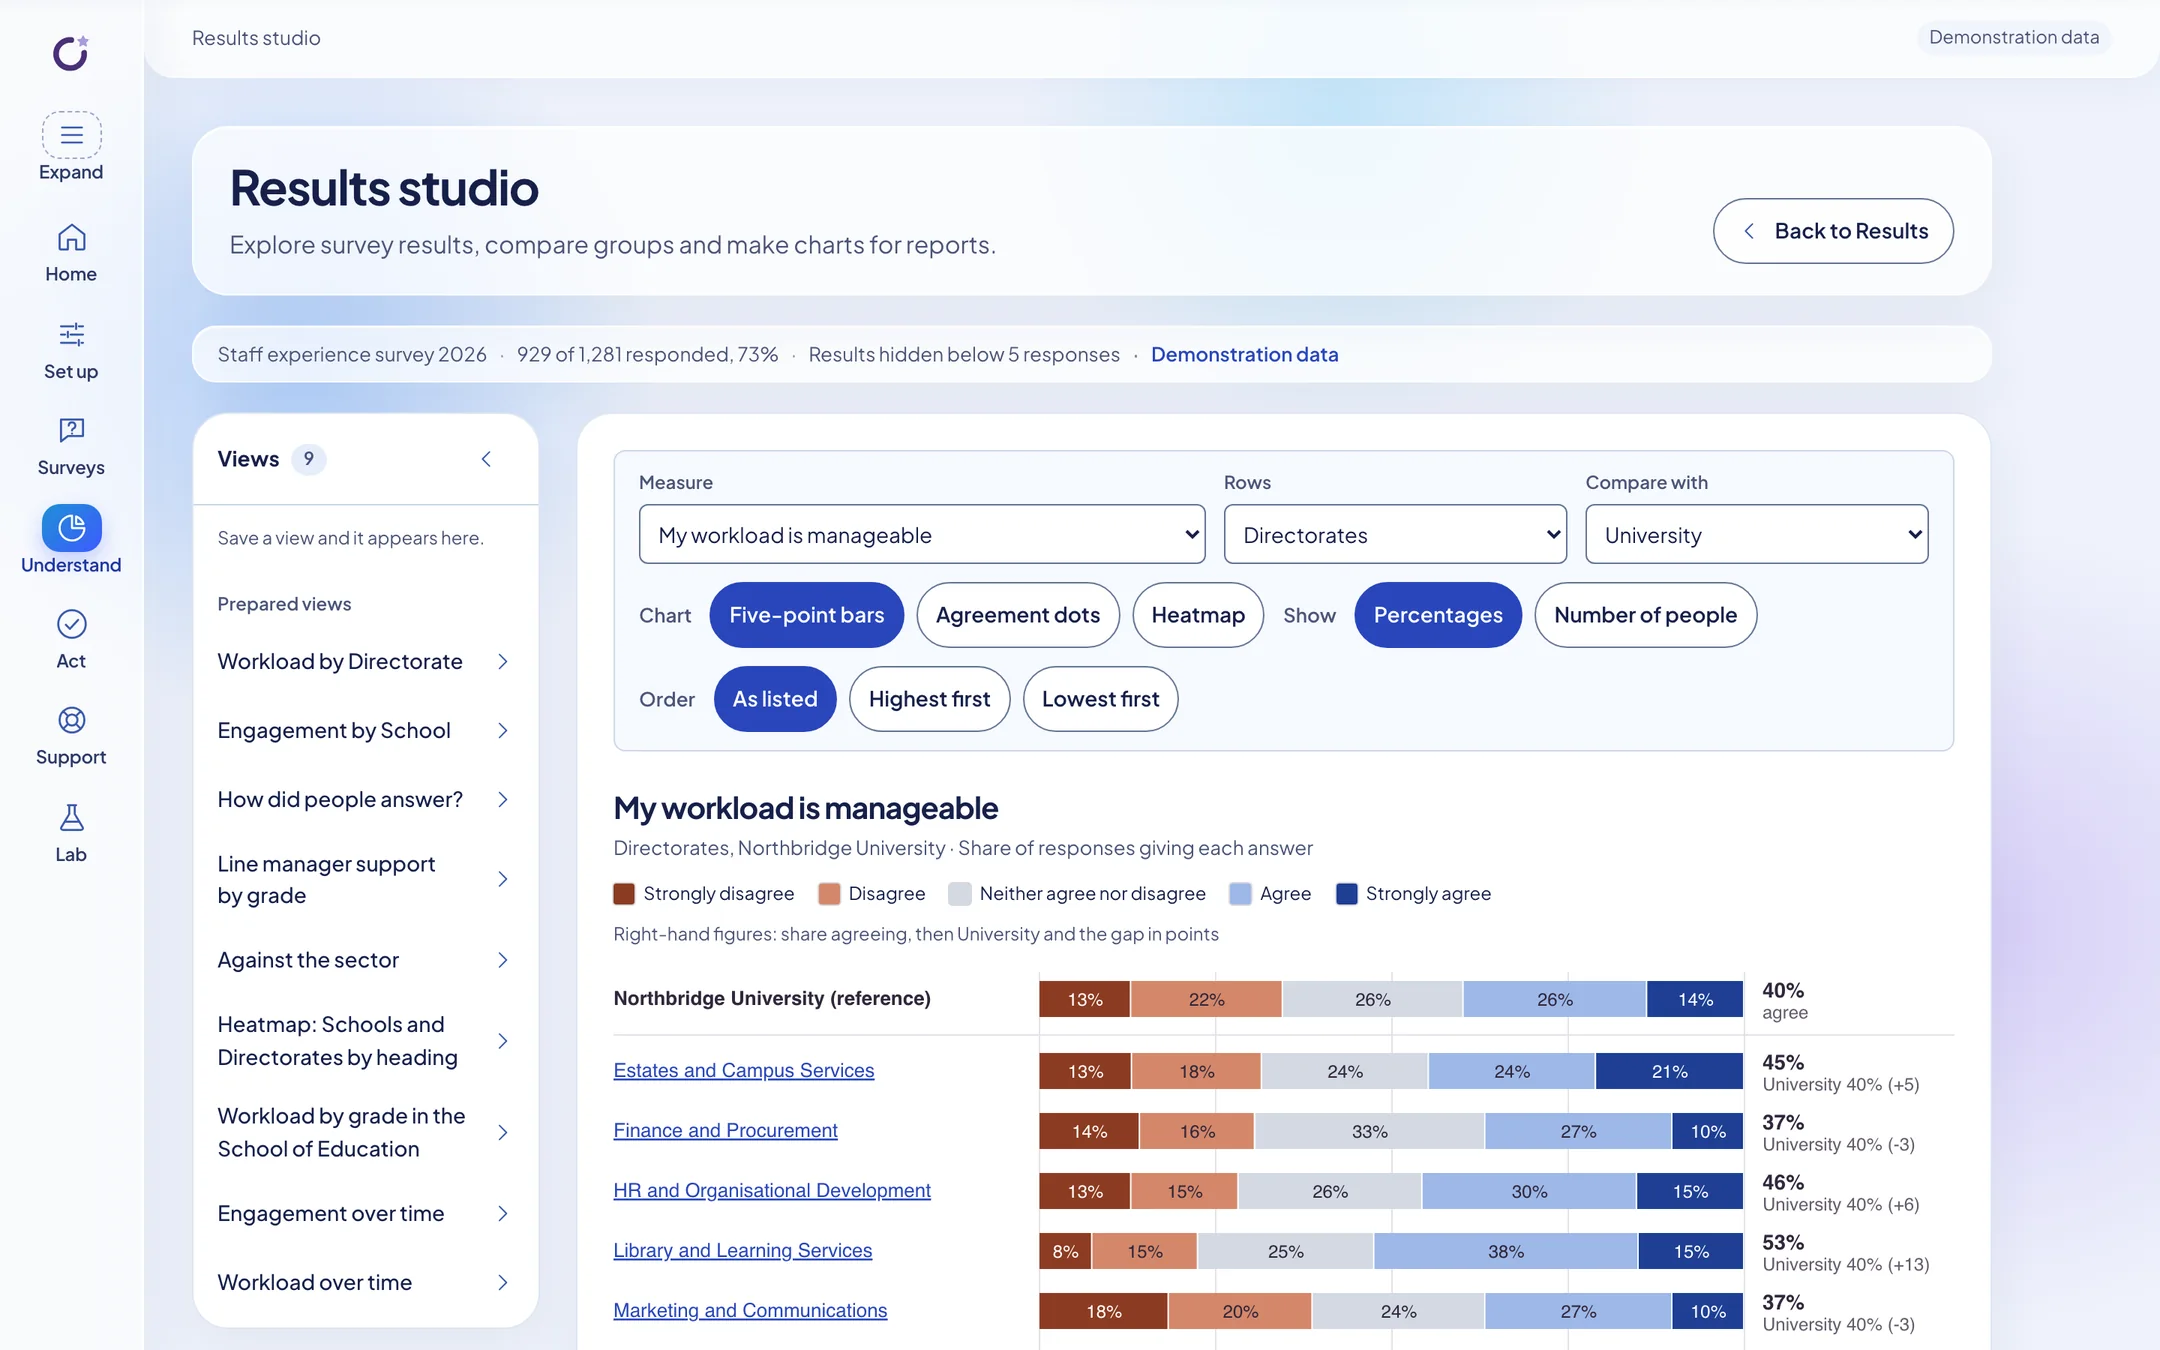
Task: Show results as Number of people
Action: (x=1645, y=615)
